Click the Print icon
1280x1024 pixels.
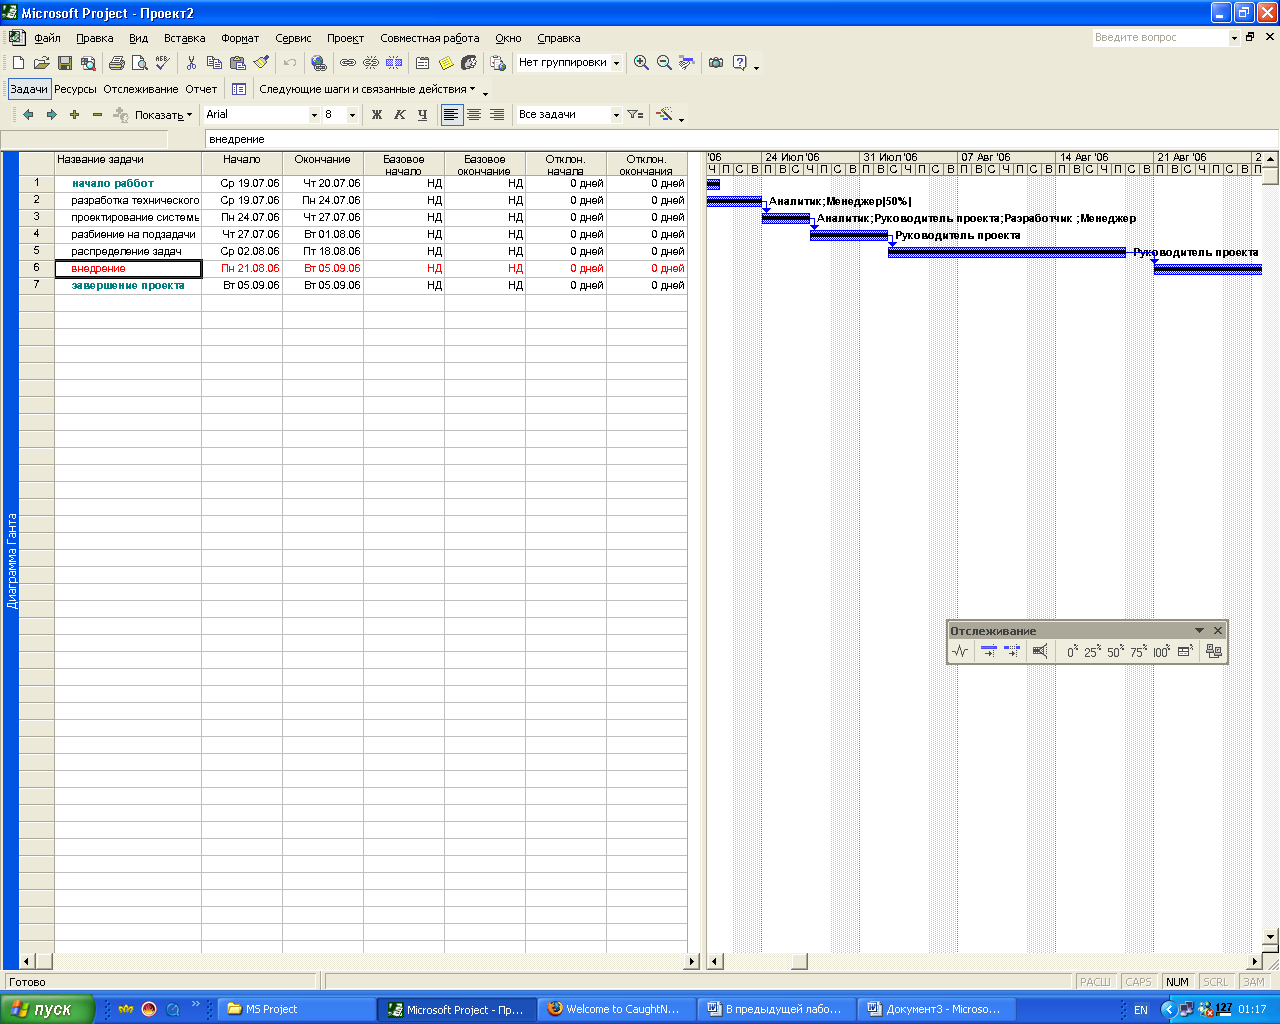pyautogui.click(x=116, y=63)
